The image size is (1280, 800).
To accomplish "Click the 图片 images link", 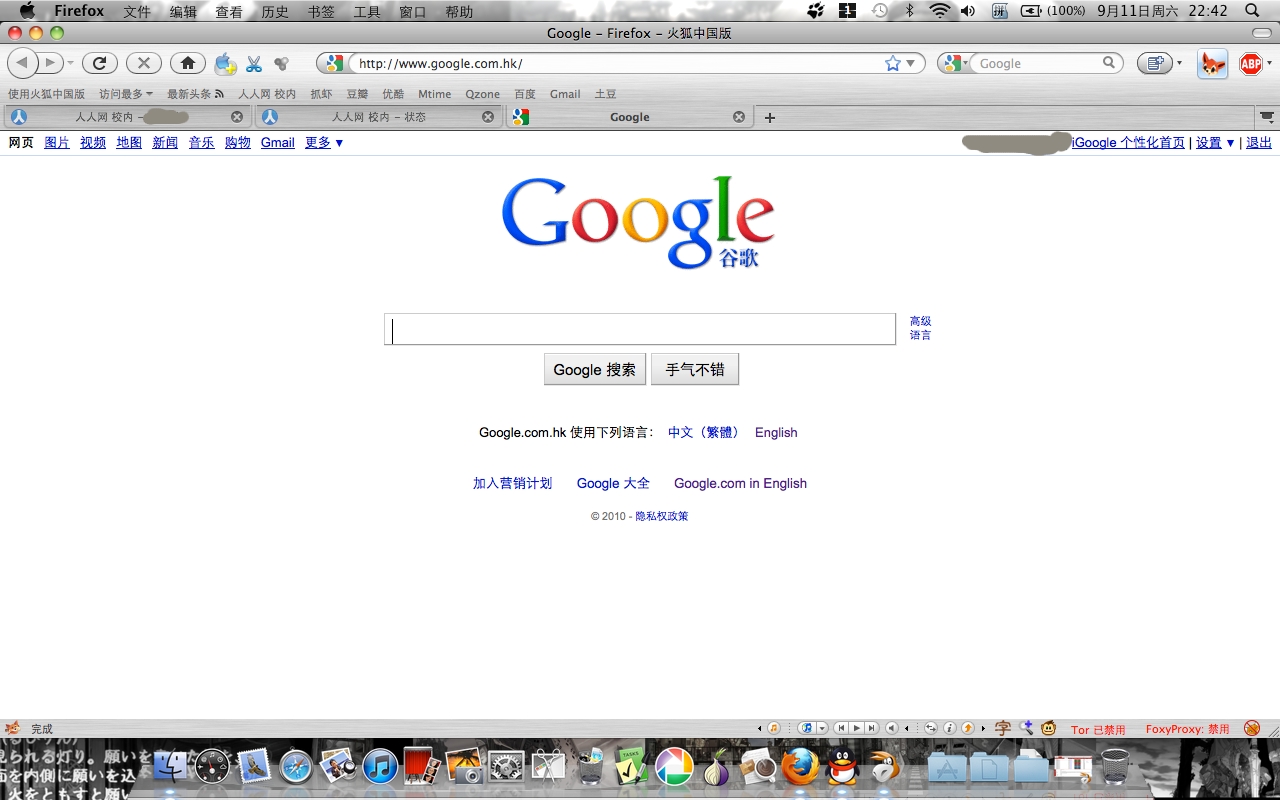I will pos(57,143).
